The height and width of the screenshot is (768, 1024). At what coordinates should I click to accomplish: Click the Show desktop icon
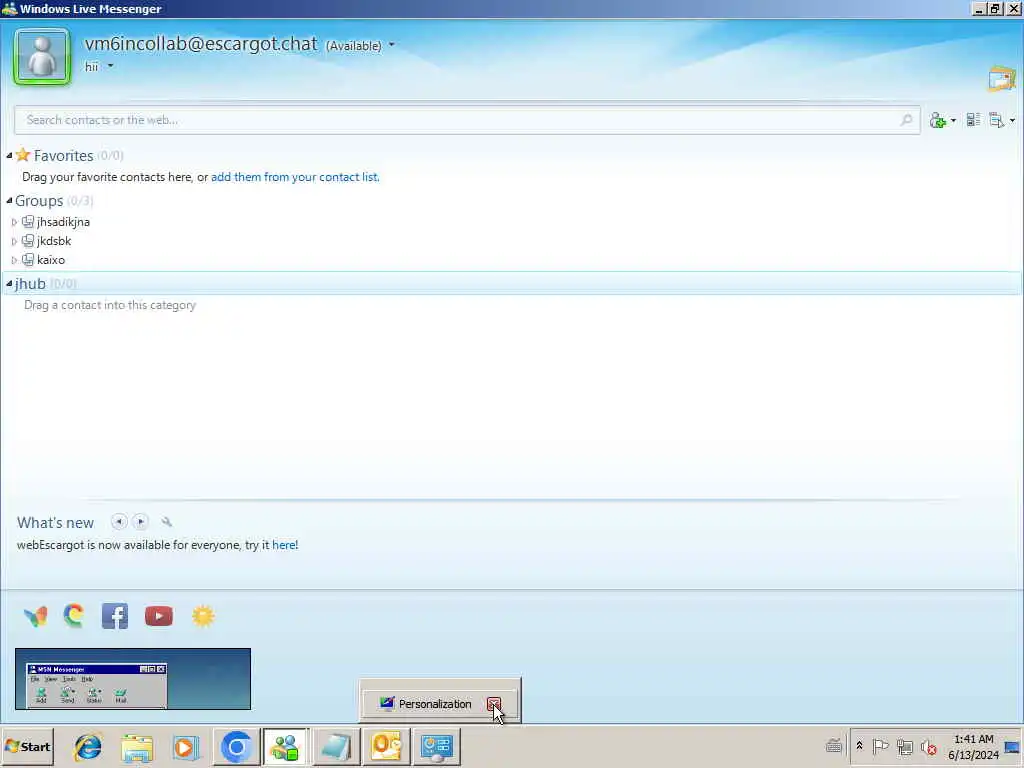tap(1013, 746)
